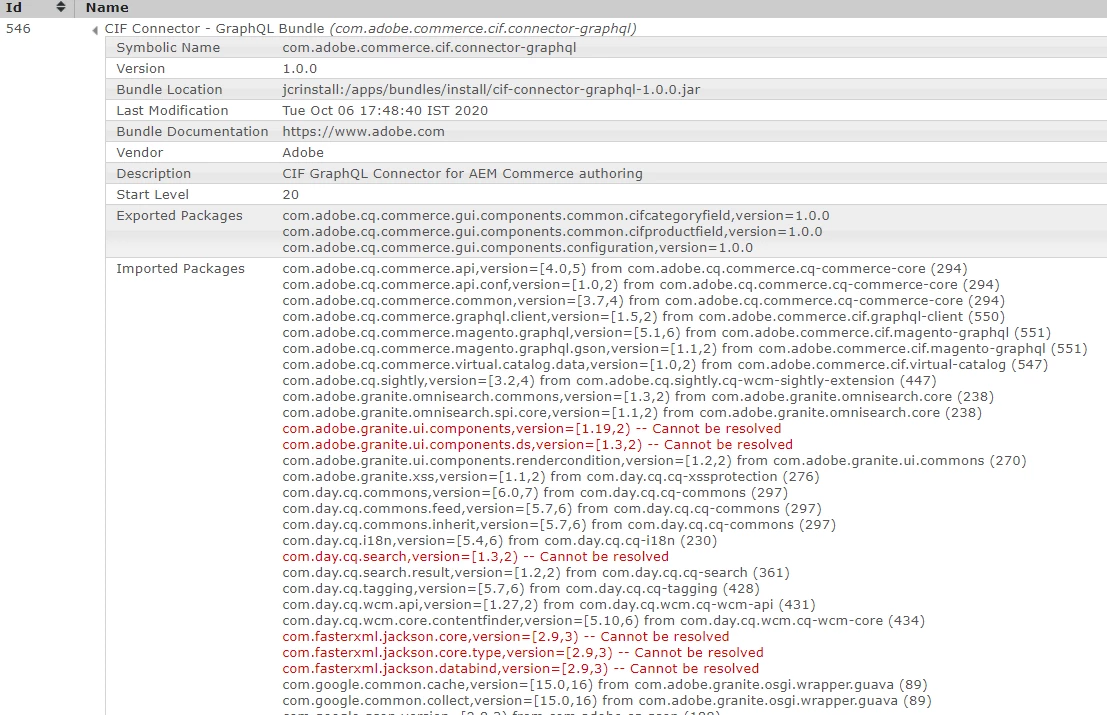1107x715 pixels.
Task: Open com.adobe.cq.commerce.api.conf import line
Action: (641, 284)
